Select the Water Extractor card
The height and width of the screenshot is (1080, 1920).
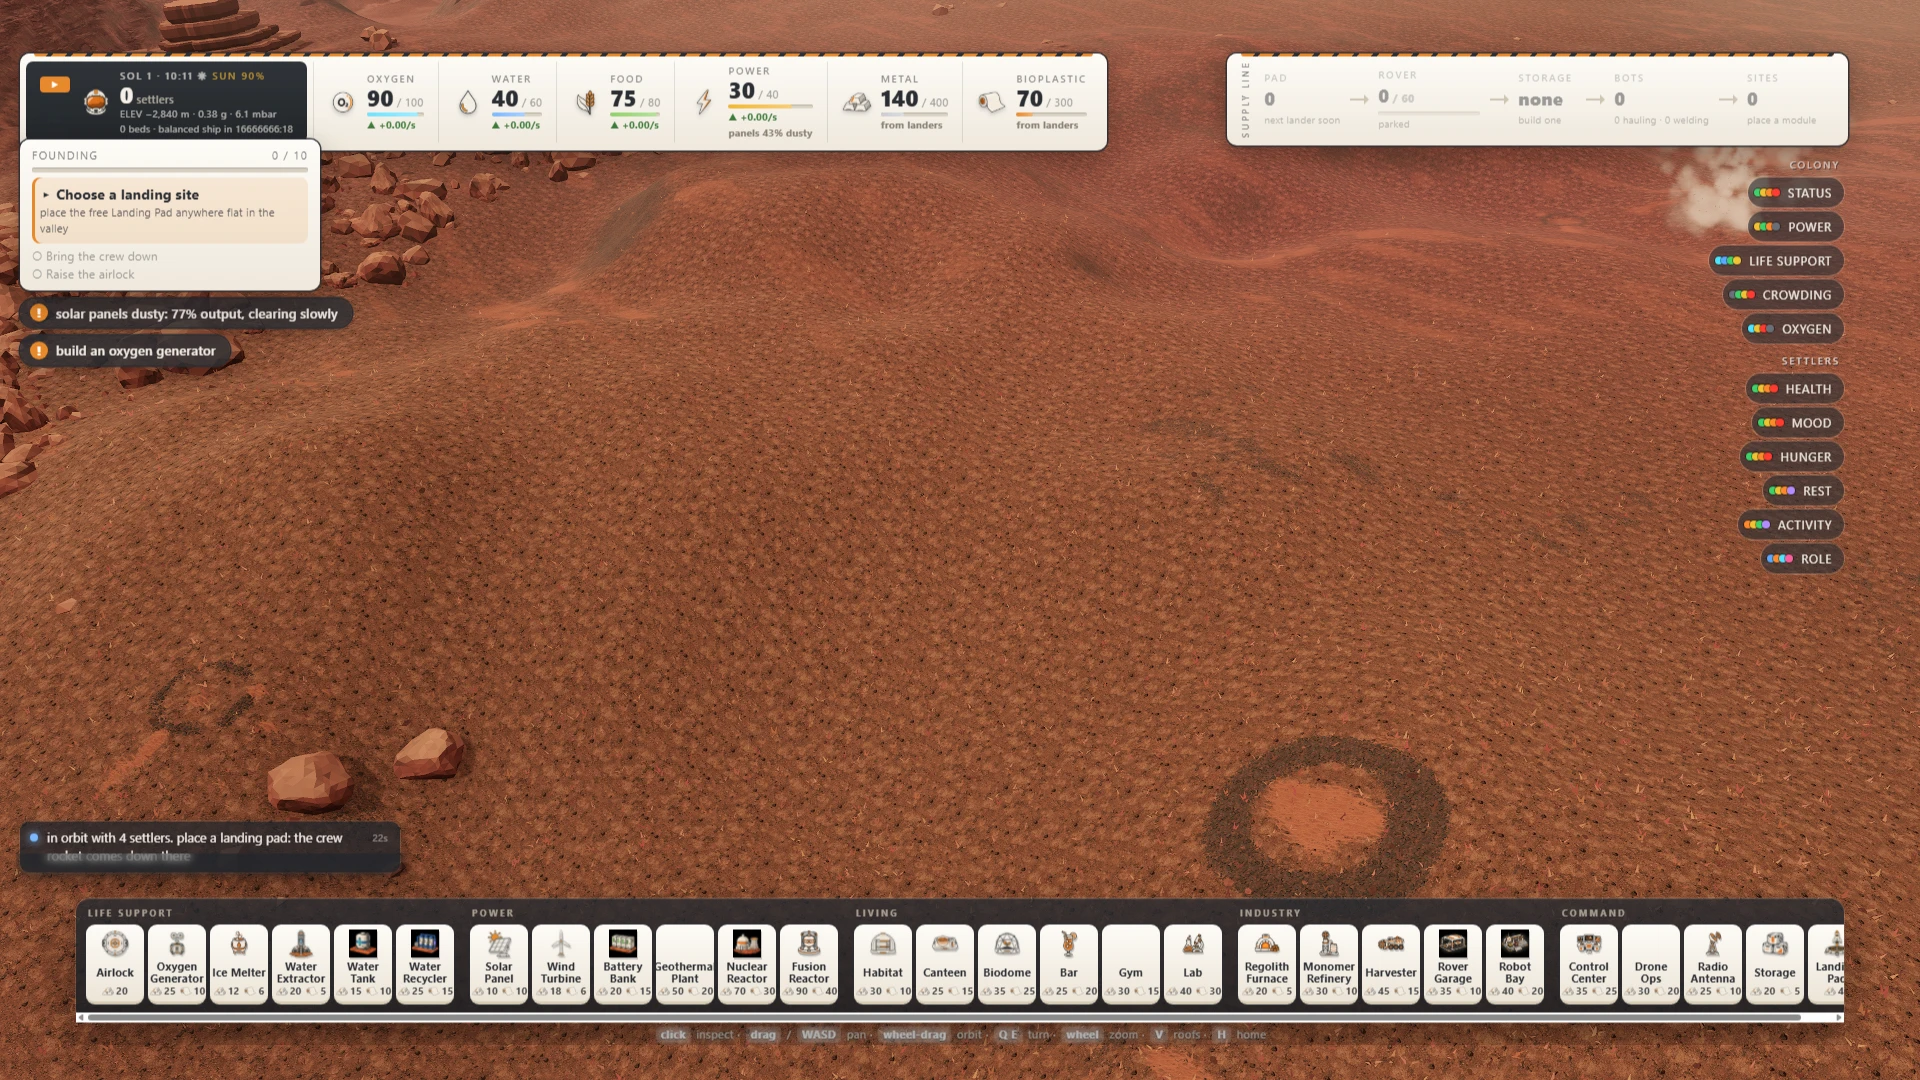coord(301,963)
